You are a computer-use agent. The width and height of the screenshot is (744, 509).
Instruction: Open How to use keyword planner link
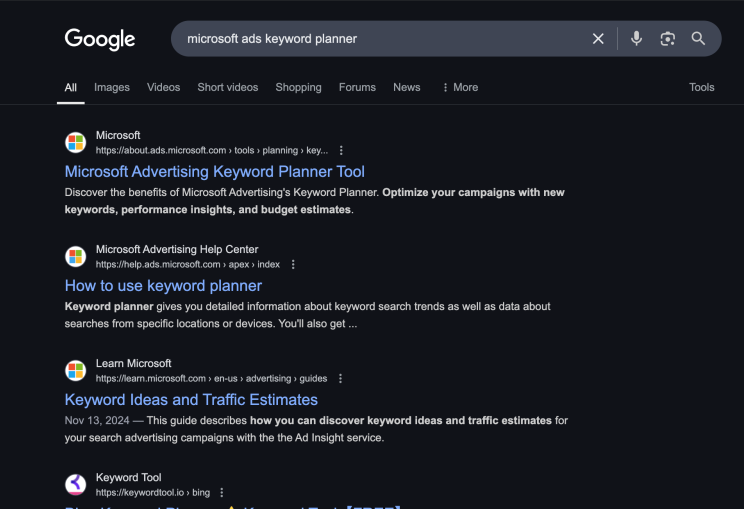tap(163, 286)
